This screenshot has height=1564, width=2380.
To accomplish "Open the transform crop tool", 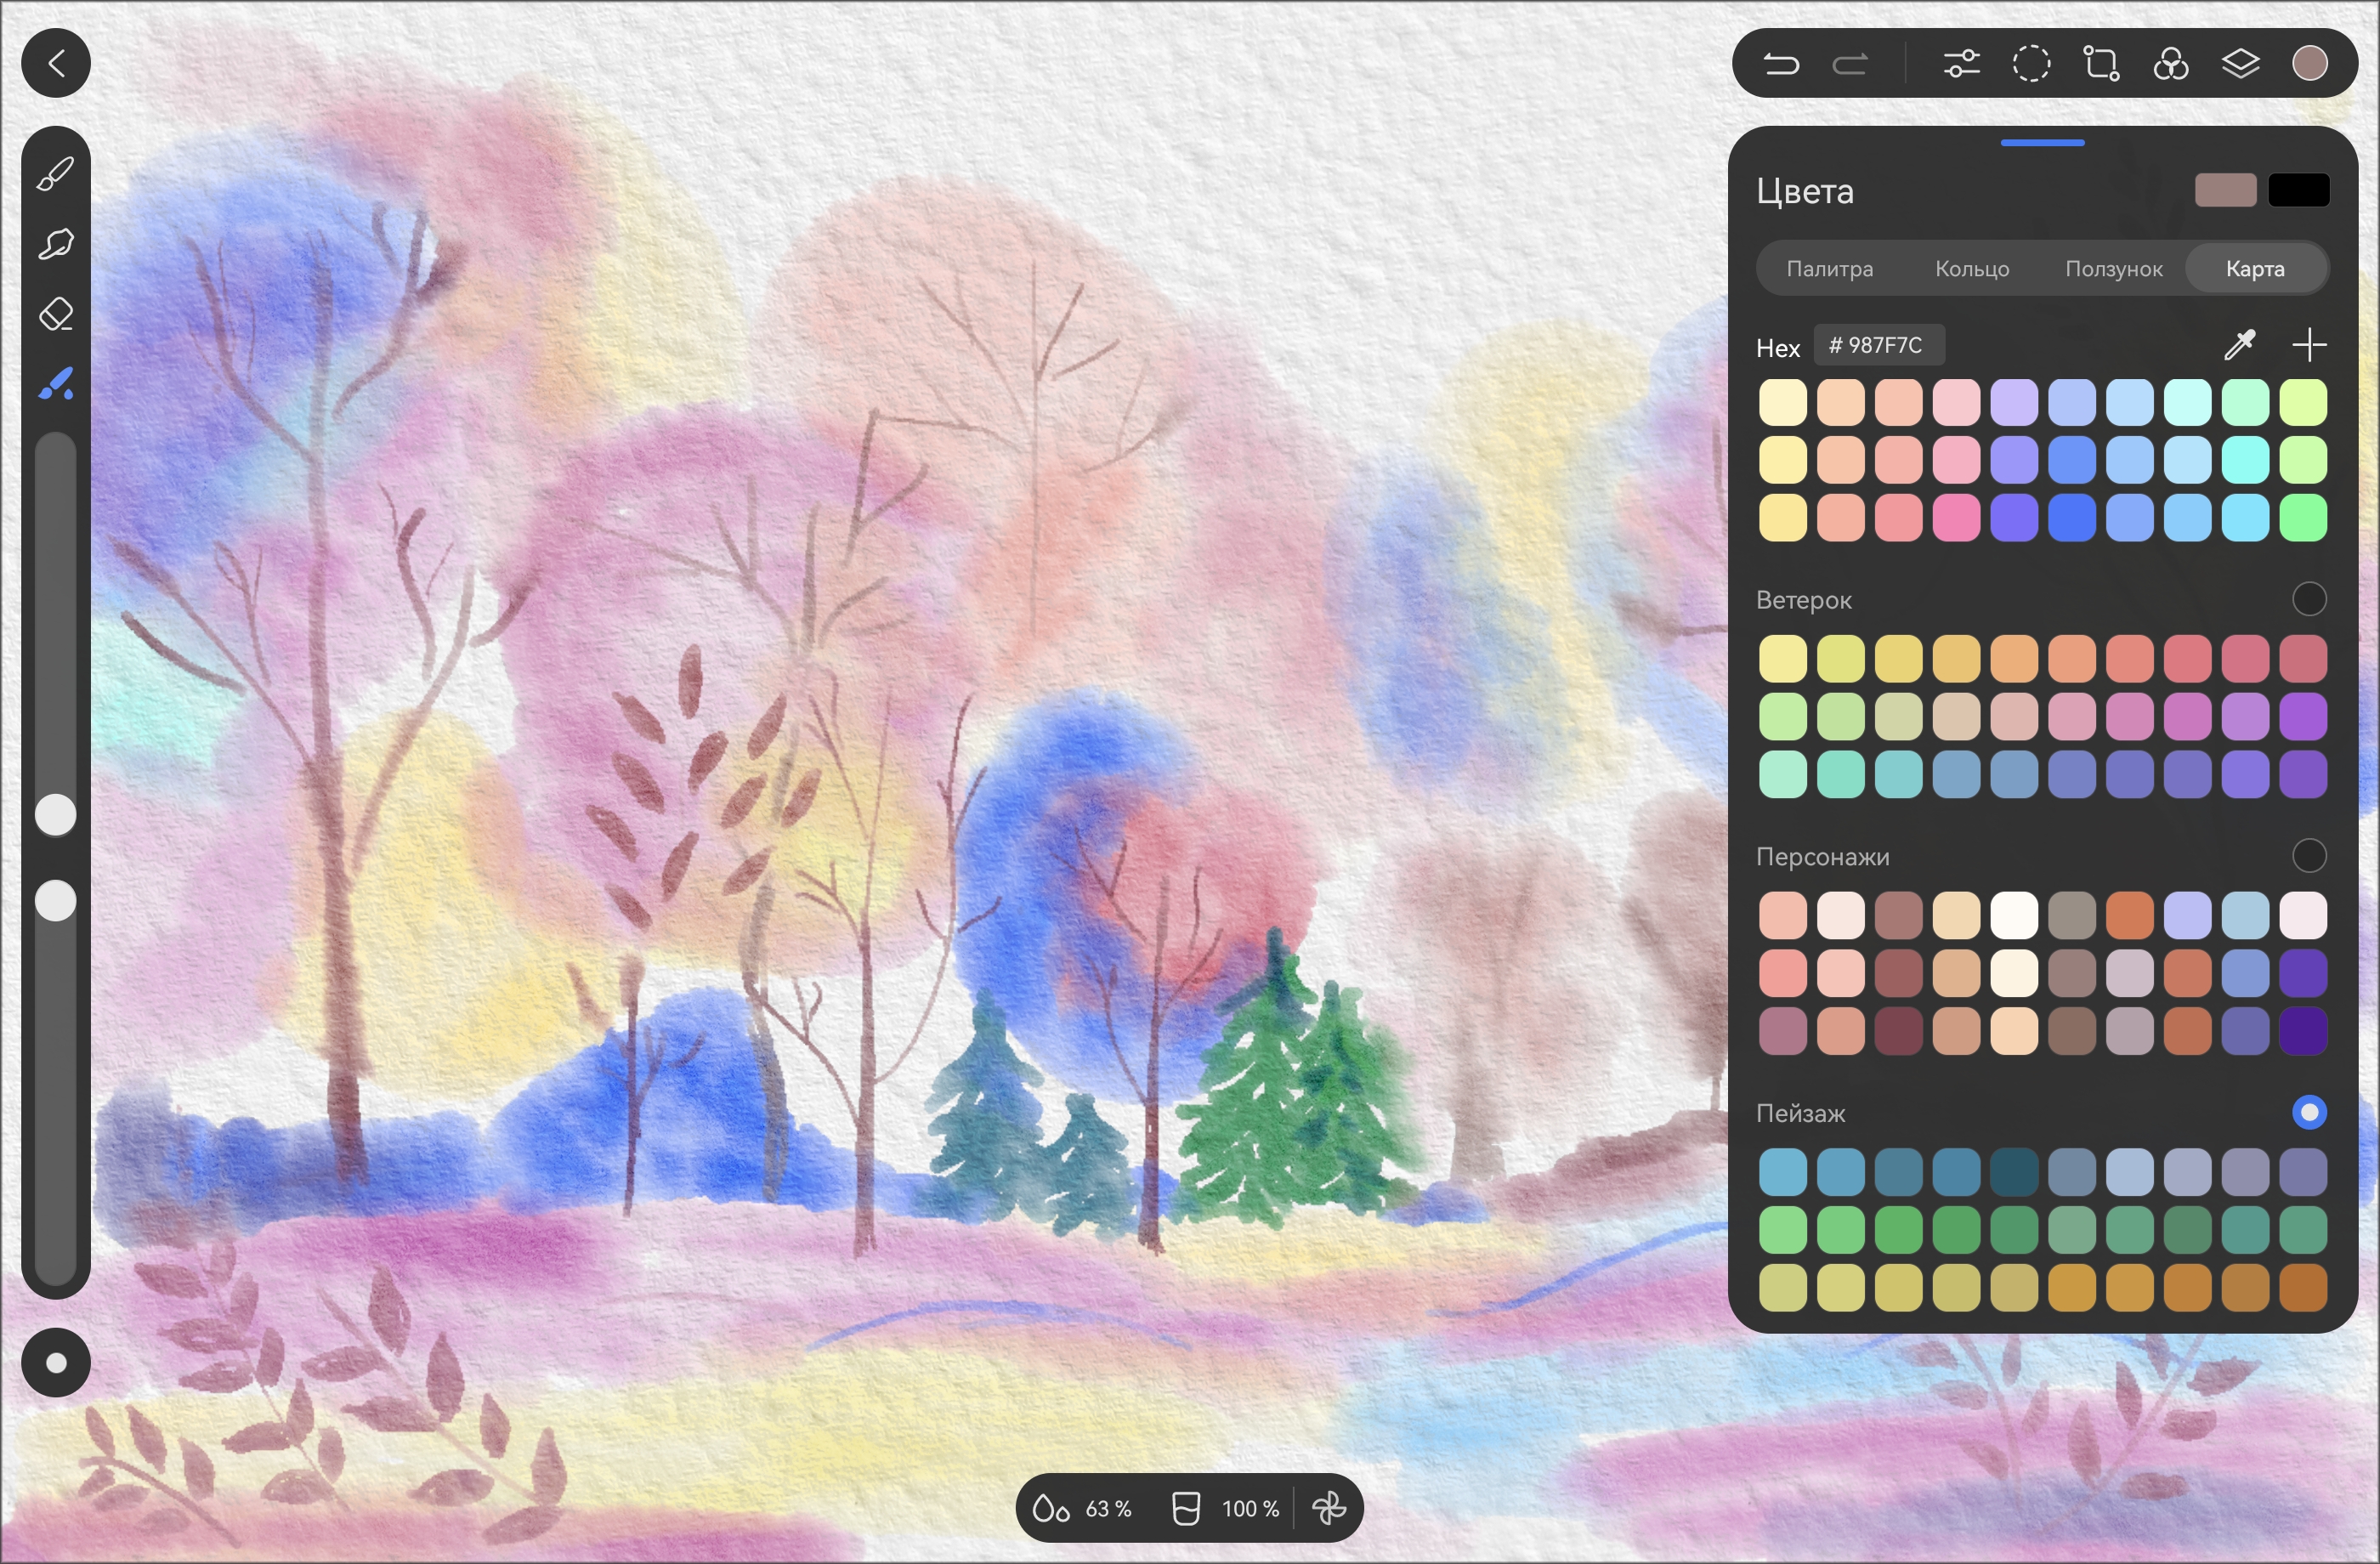I will pos(2101,64).
